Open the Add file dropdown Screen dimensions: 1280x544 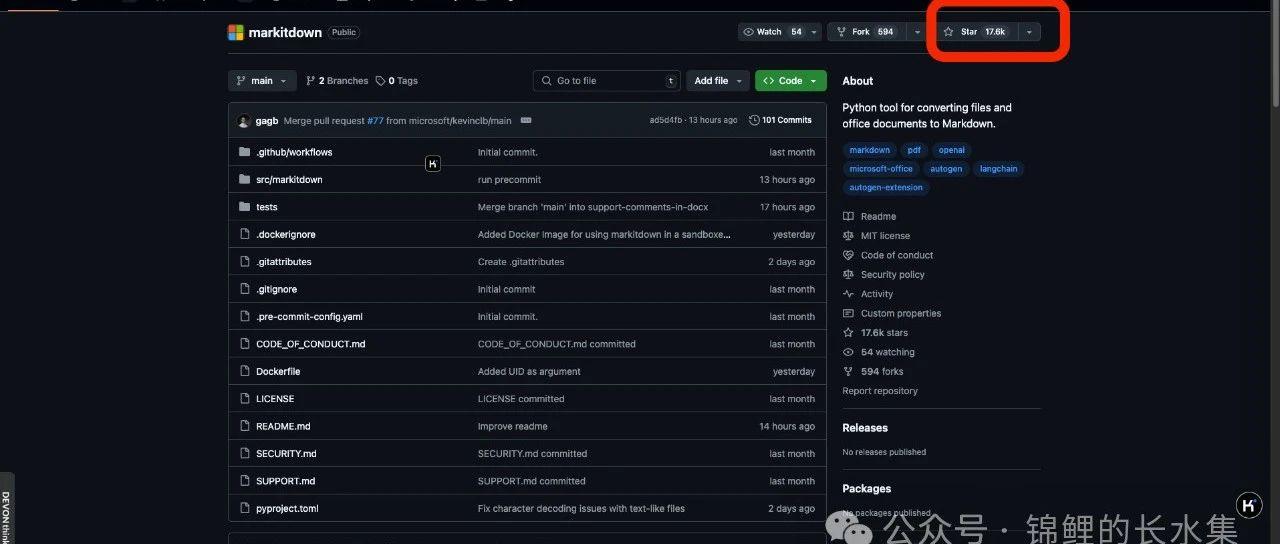tap(717, 81)
